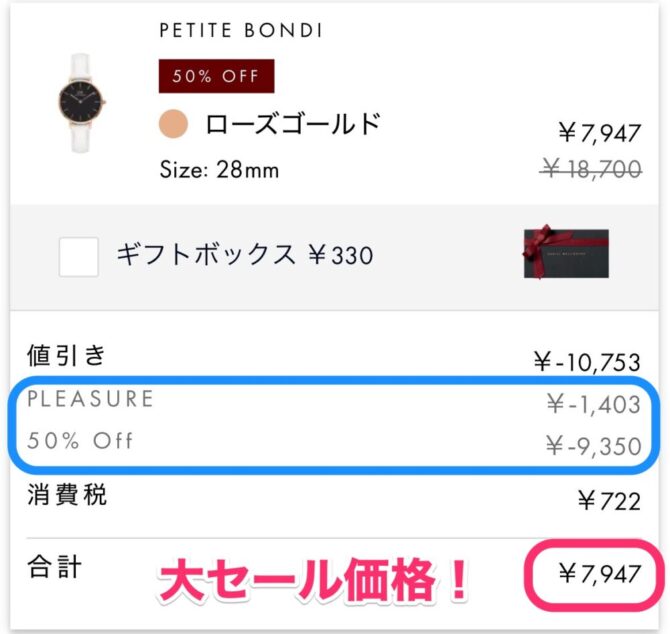The image size is (670, 634).
Task: Click the circled total price ¥7,947
Action: [x=598, y=574]
